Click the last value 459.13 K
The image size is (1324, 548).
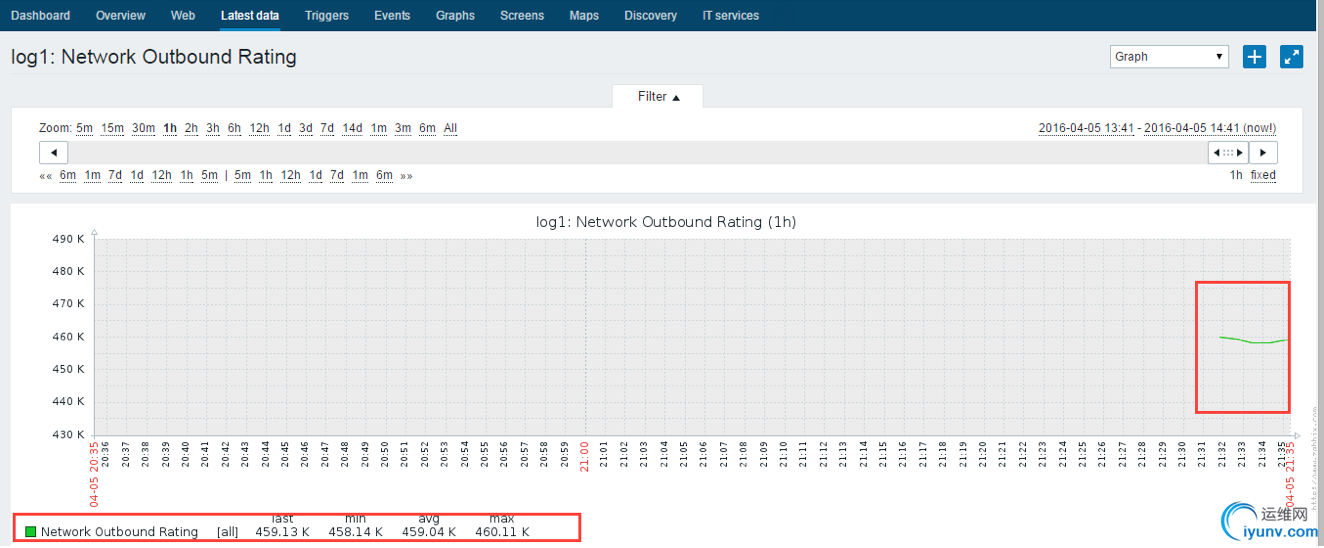[x=282, y=532]
